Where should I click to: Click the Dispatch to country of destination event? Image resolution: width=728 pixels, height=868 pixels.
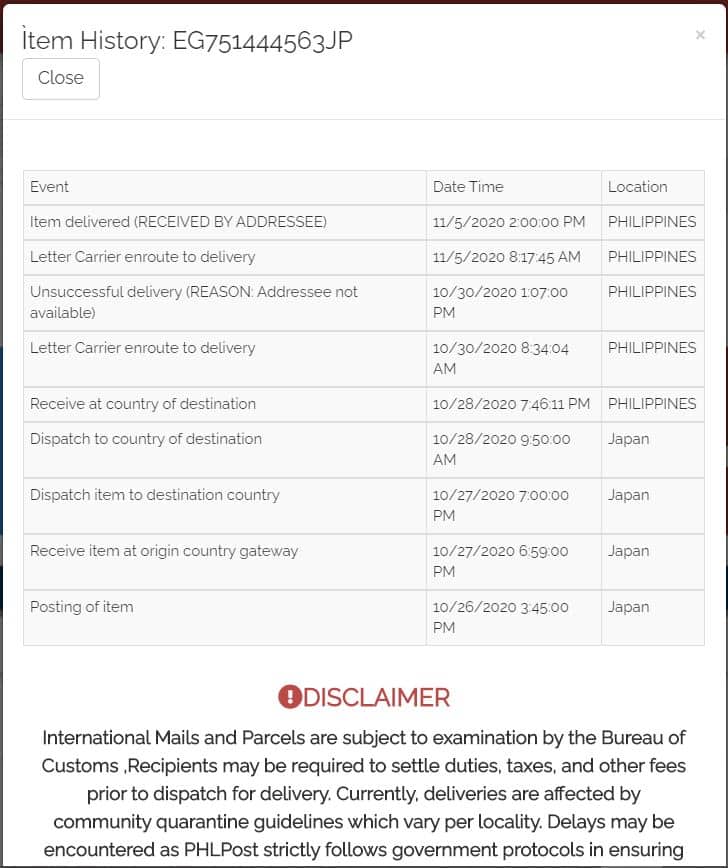[146, 439]
